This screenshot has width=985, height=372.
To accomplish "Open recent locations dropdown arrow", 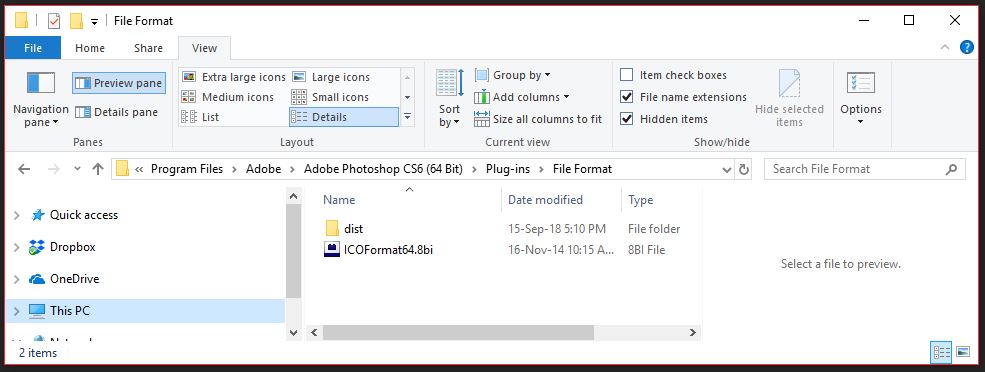I will [77, 169].
